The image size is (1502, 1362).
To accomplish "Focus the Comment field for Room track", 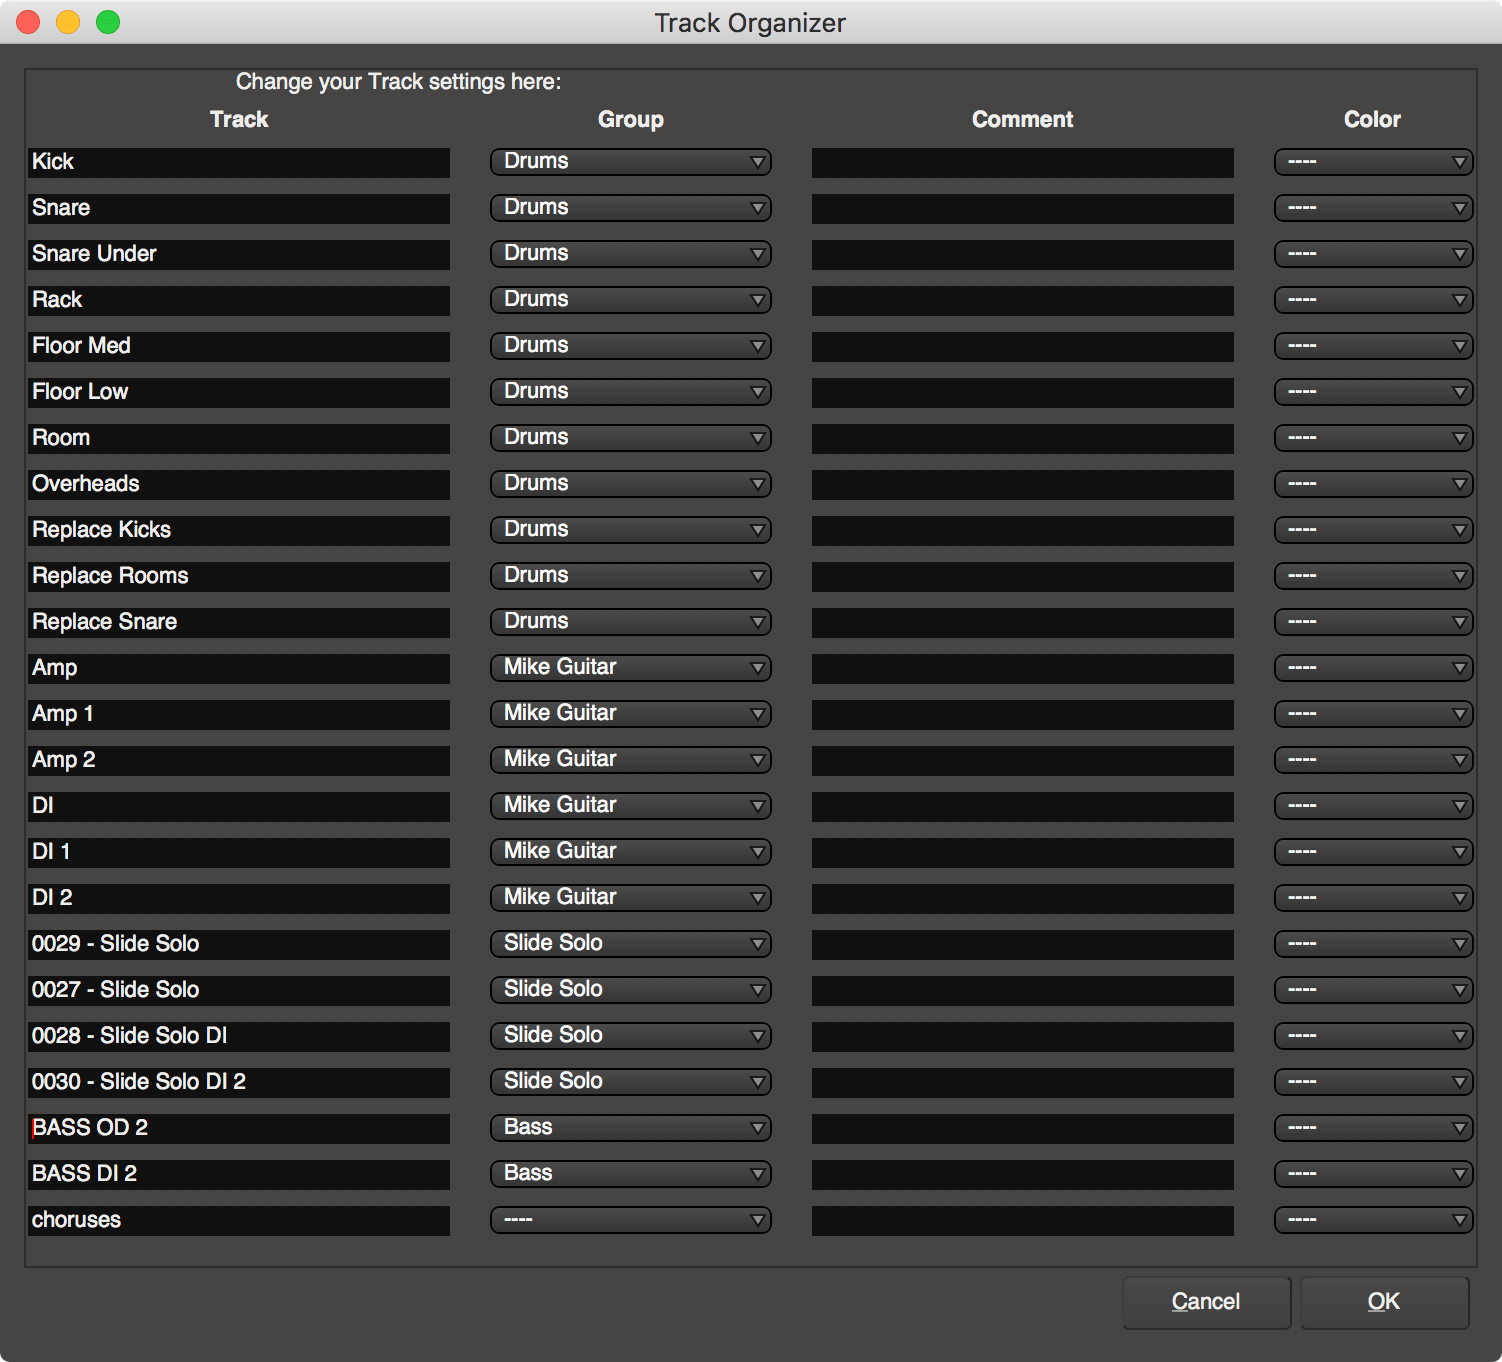I will pos(1022,438).
